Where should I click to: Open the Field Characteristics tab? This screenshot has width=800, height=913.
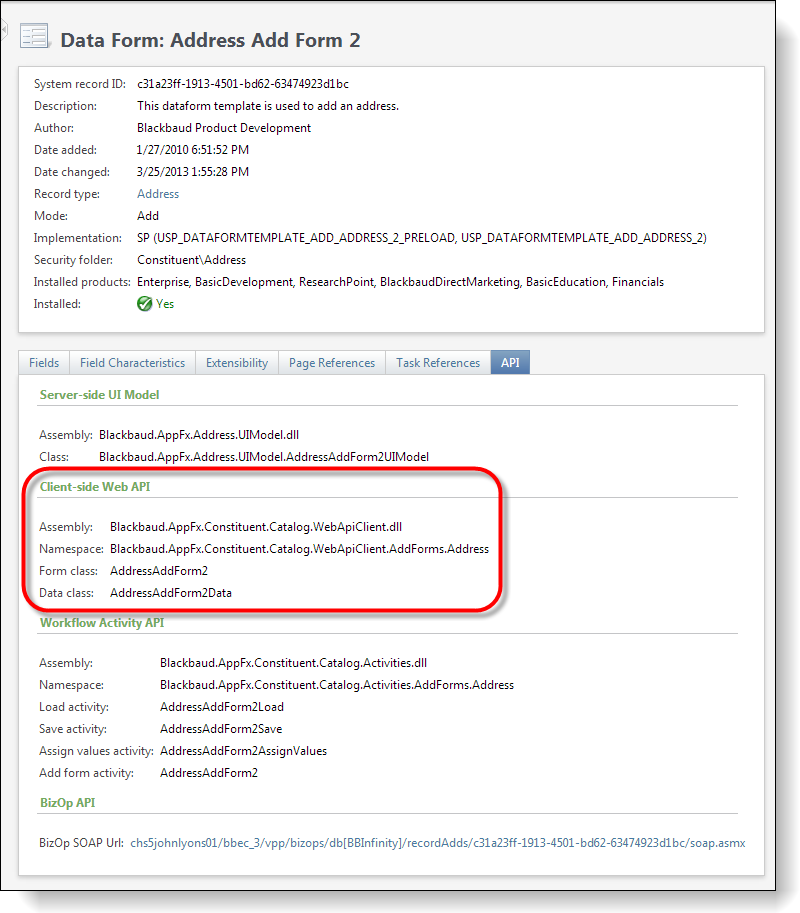132,363
